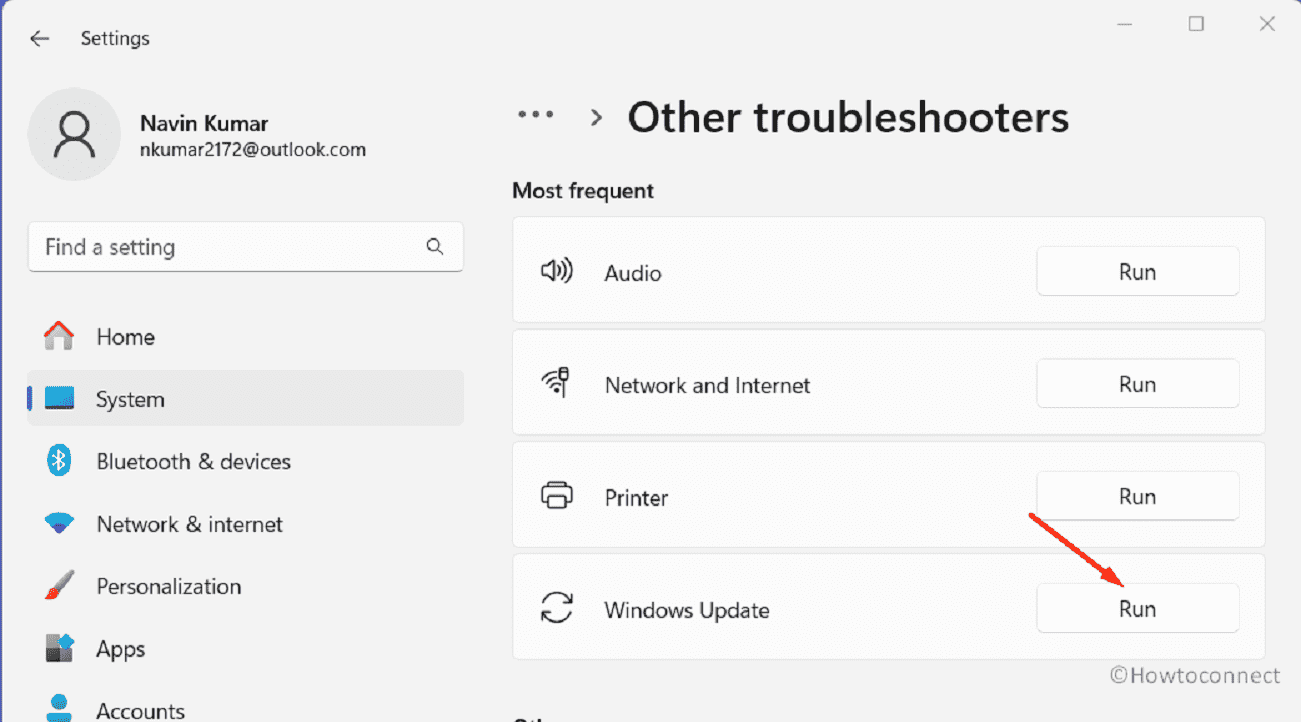Click the Bluetooth icon in sidebar
This screenshot has width=1301, height=722.
[59, 461]
